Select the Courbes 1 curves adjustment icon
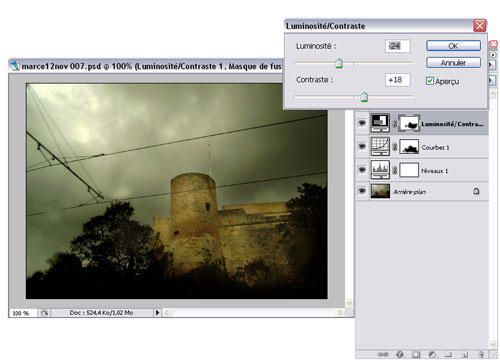Image resolution: width=500 pixels, height=361 pixels. click(x=380, y=147)
